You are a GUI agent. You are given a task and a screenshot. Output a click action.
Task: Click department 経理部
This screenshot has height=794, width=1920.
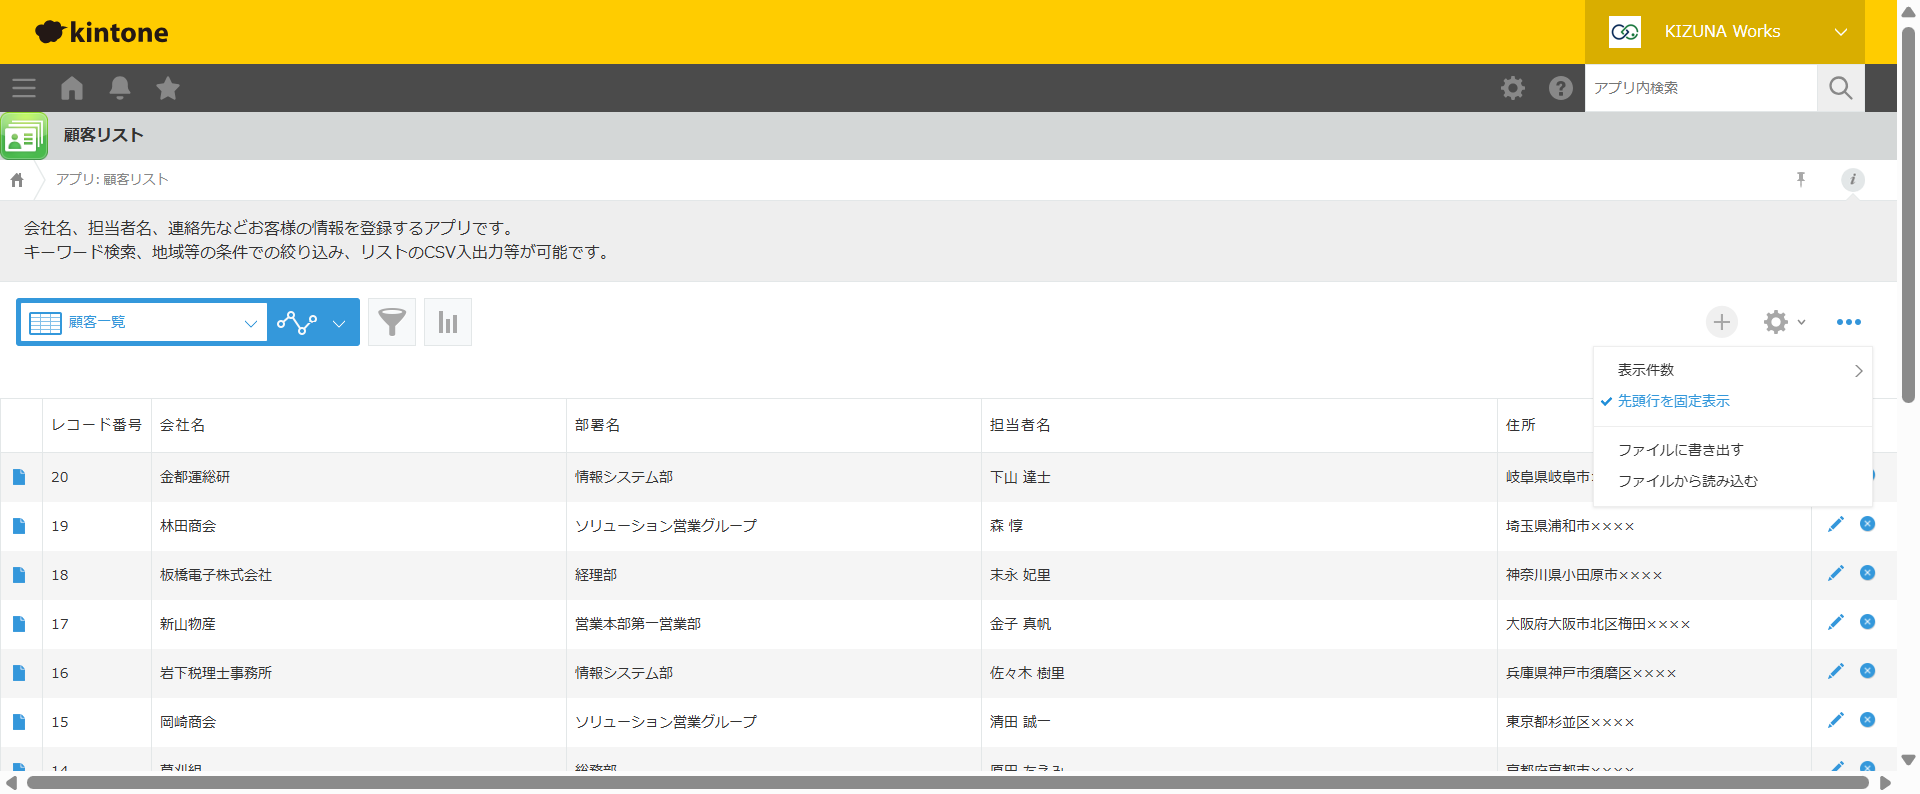pos(596,575)
